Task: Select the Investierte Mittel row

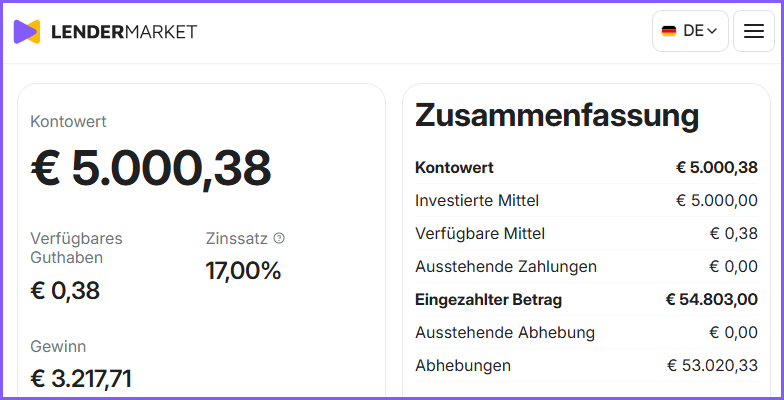Action: [586, 200]
